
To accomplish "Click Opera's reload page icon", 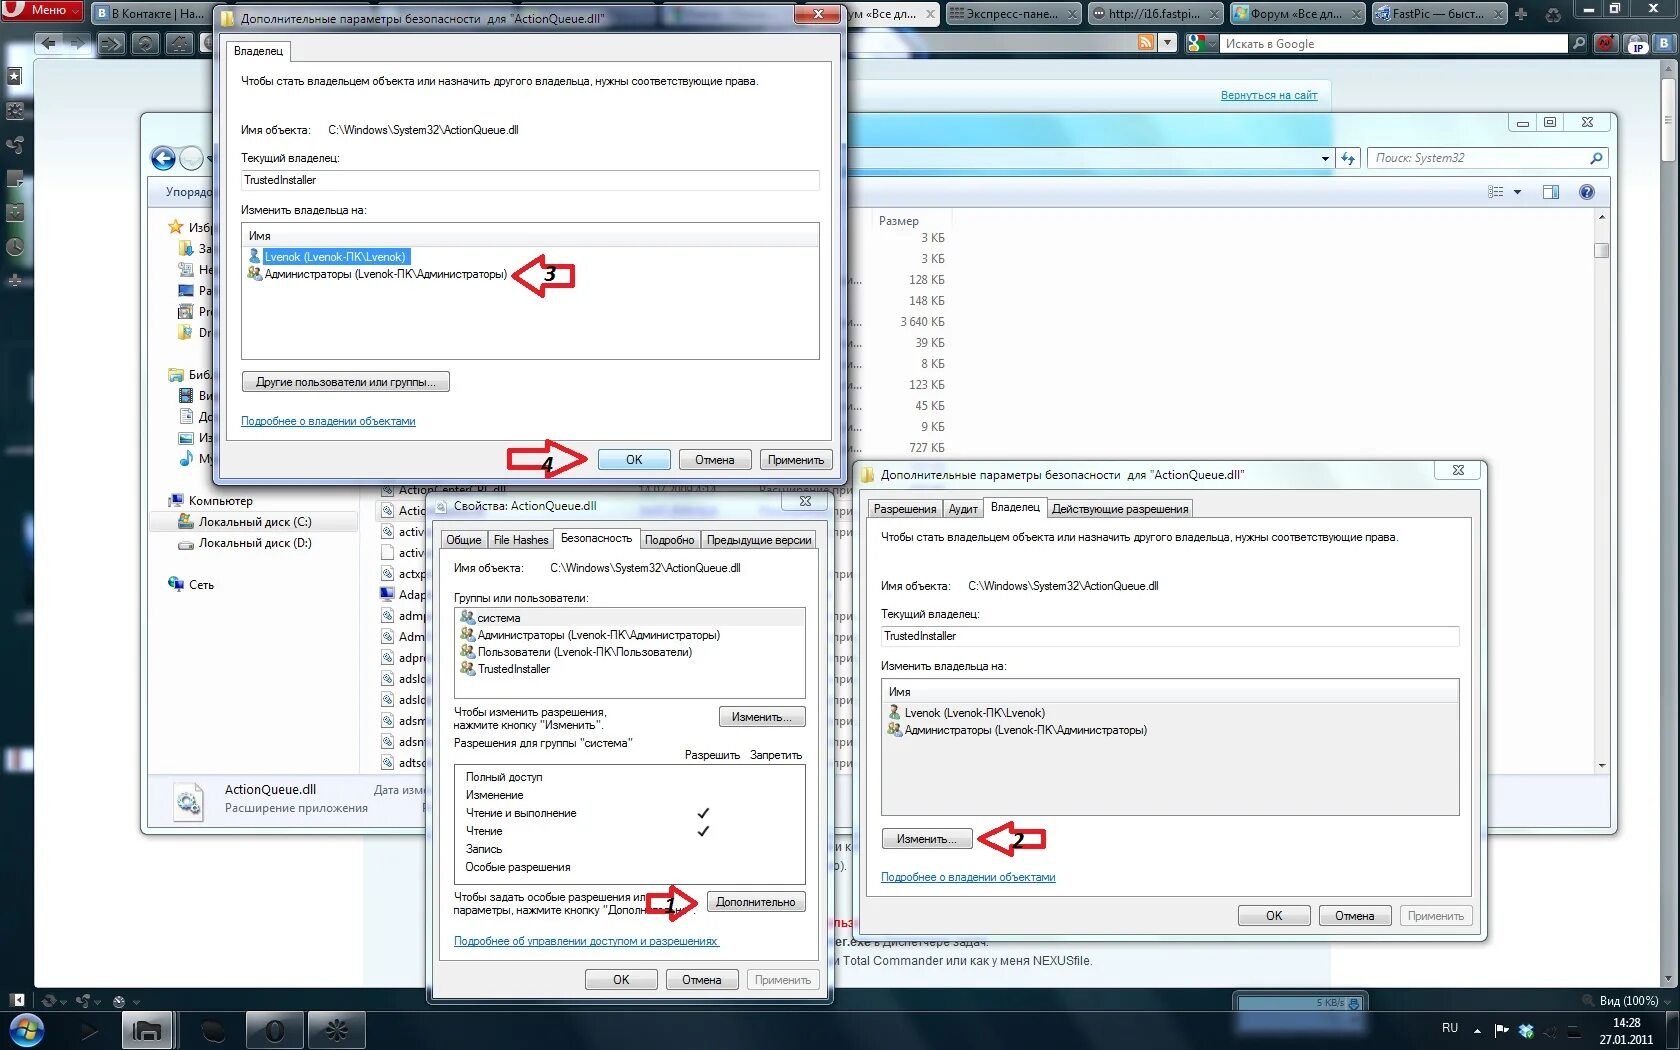I will 145,43.
